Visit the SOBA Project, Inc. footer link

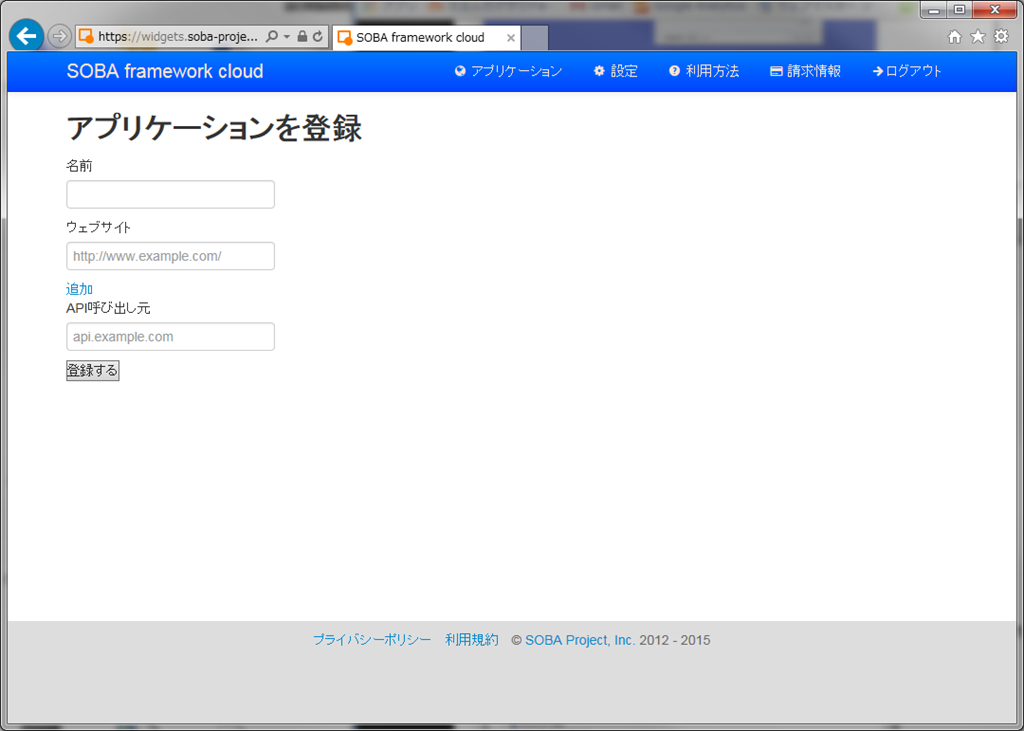(x=580, y=640)
